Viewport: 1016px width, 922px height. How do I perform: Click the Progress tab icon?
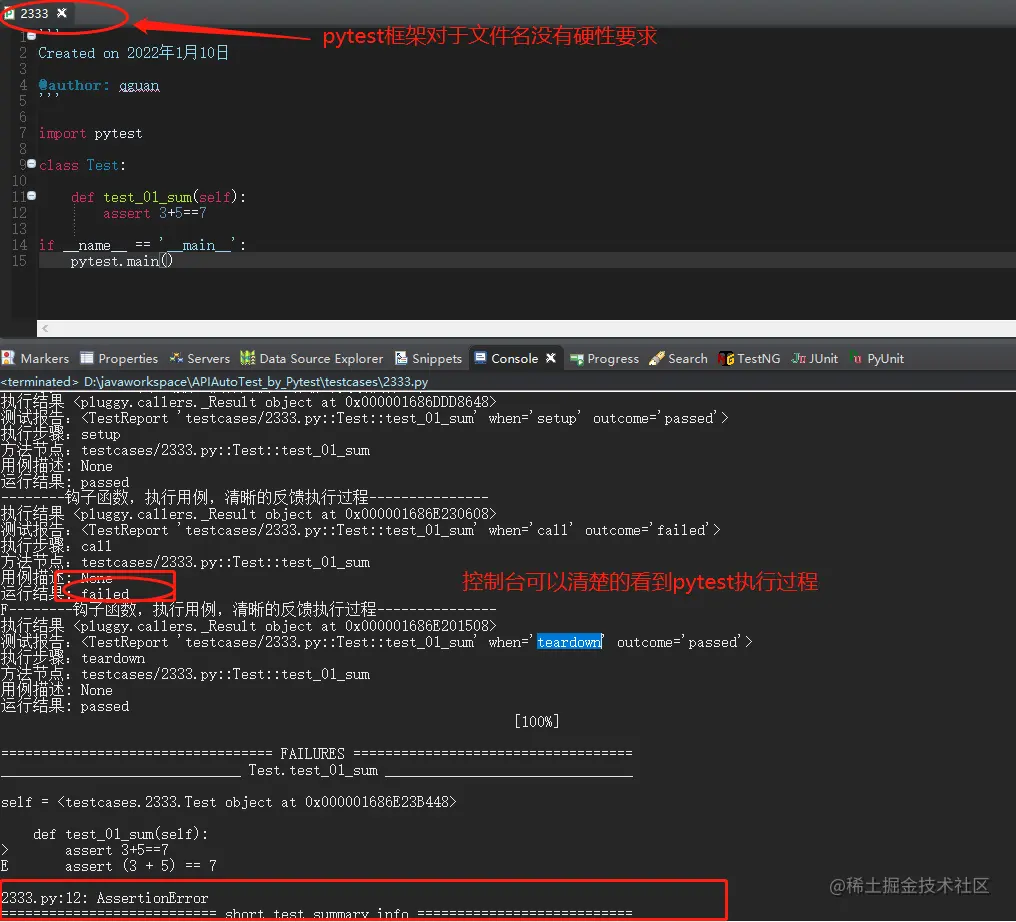tap(577, 359)
